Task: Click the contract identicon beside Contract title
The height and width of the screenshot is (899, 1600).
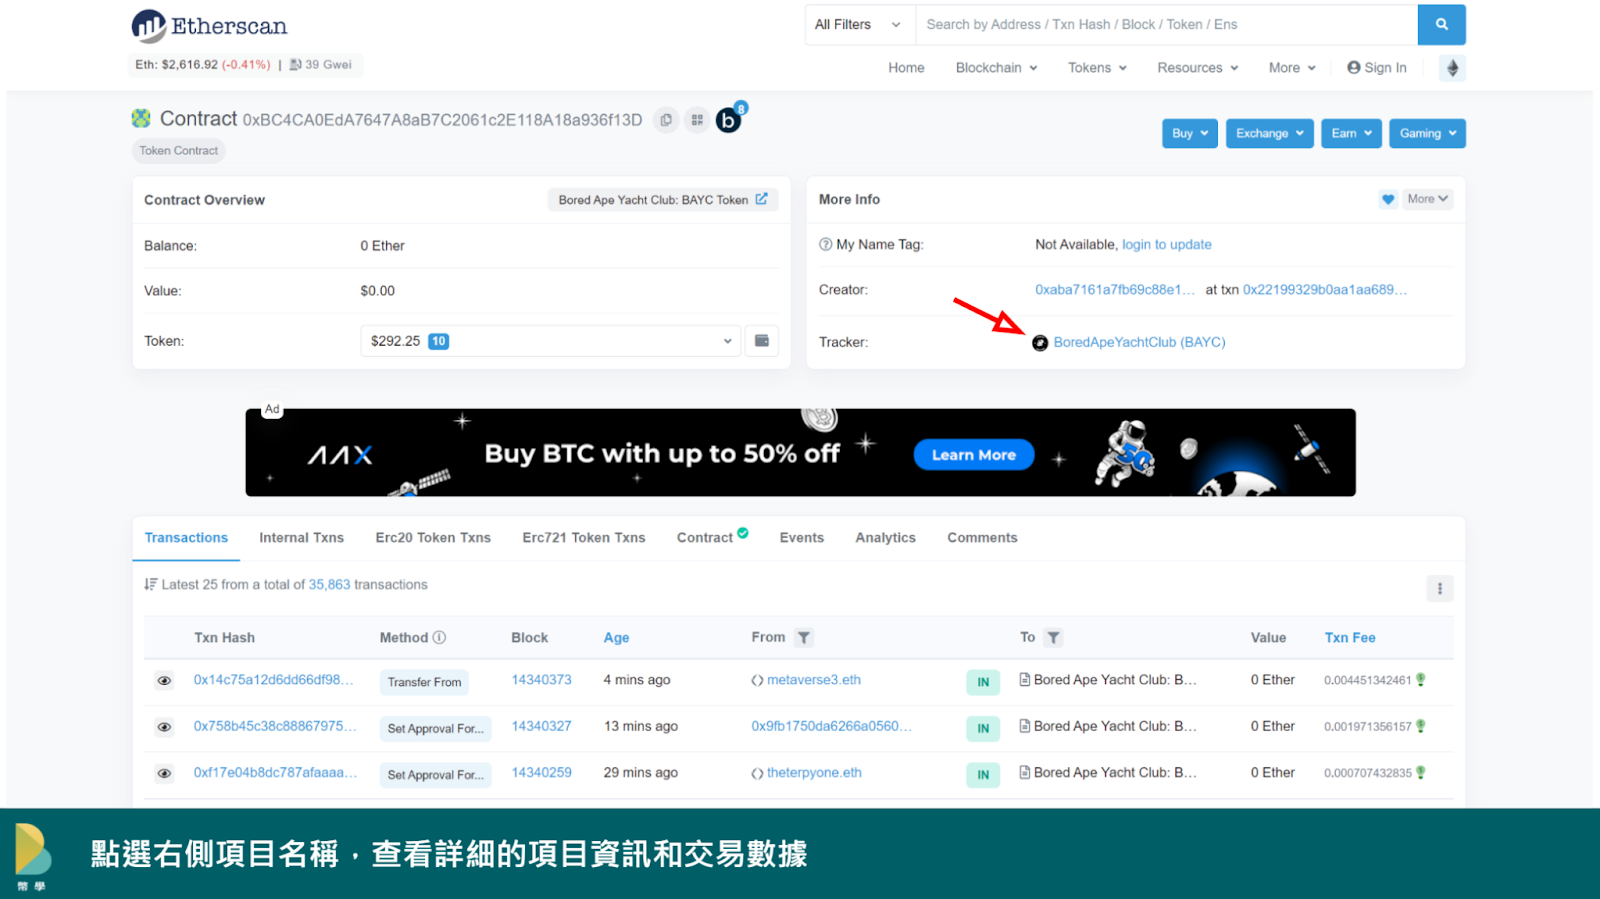Action: (x=141, y=119)
